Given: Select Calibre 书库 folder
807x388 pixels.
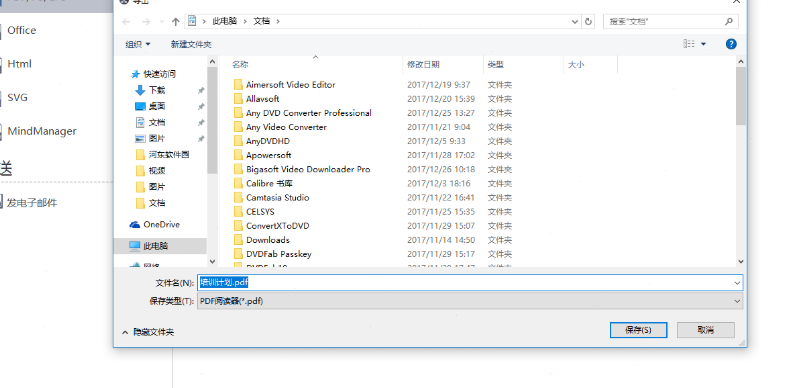Looking at the screenshot, I should (x=269, y=183).
